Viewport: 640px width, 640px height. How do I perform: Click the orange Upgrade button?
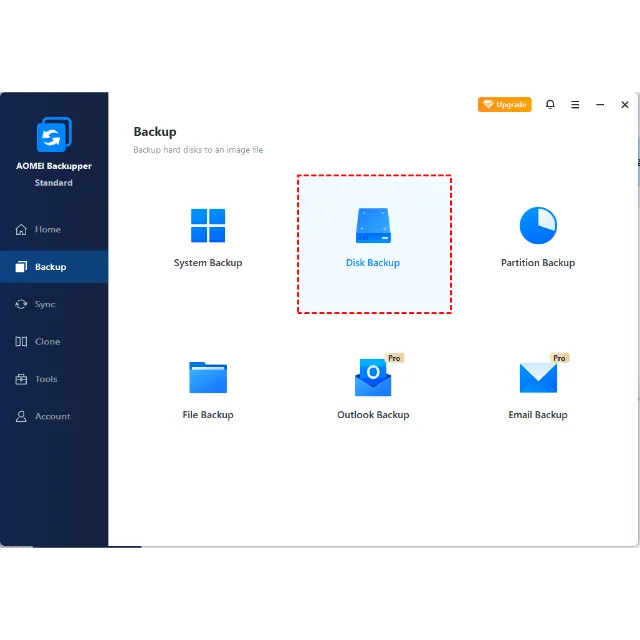tap(505, 104)
